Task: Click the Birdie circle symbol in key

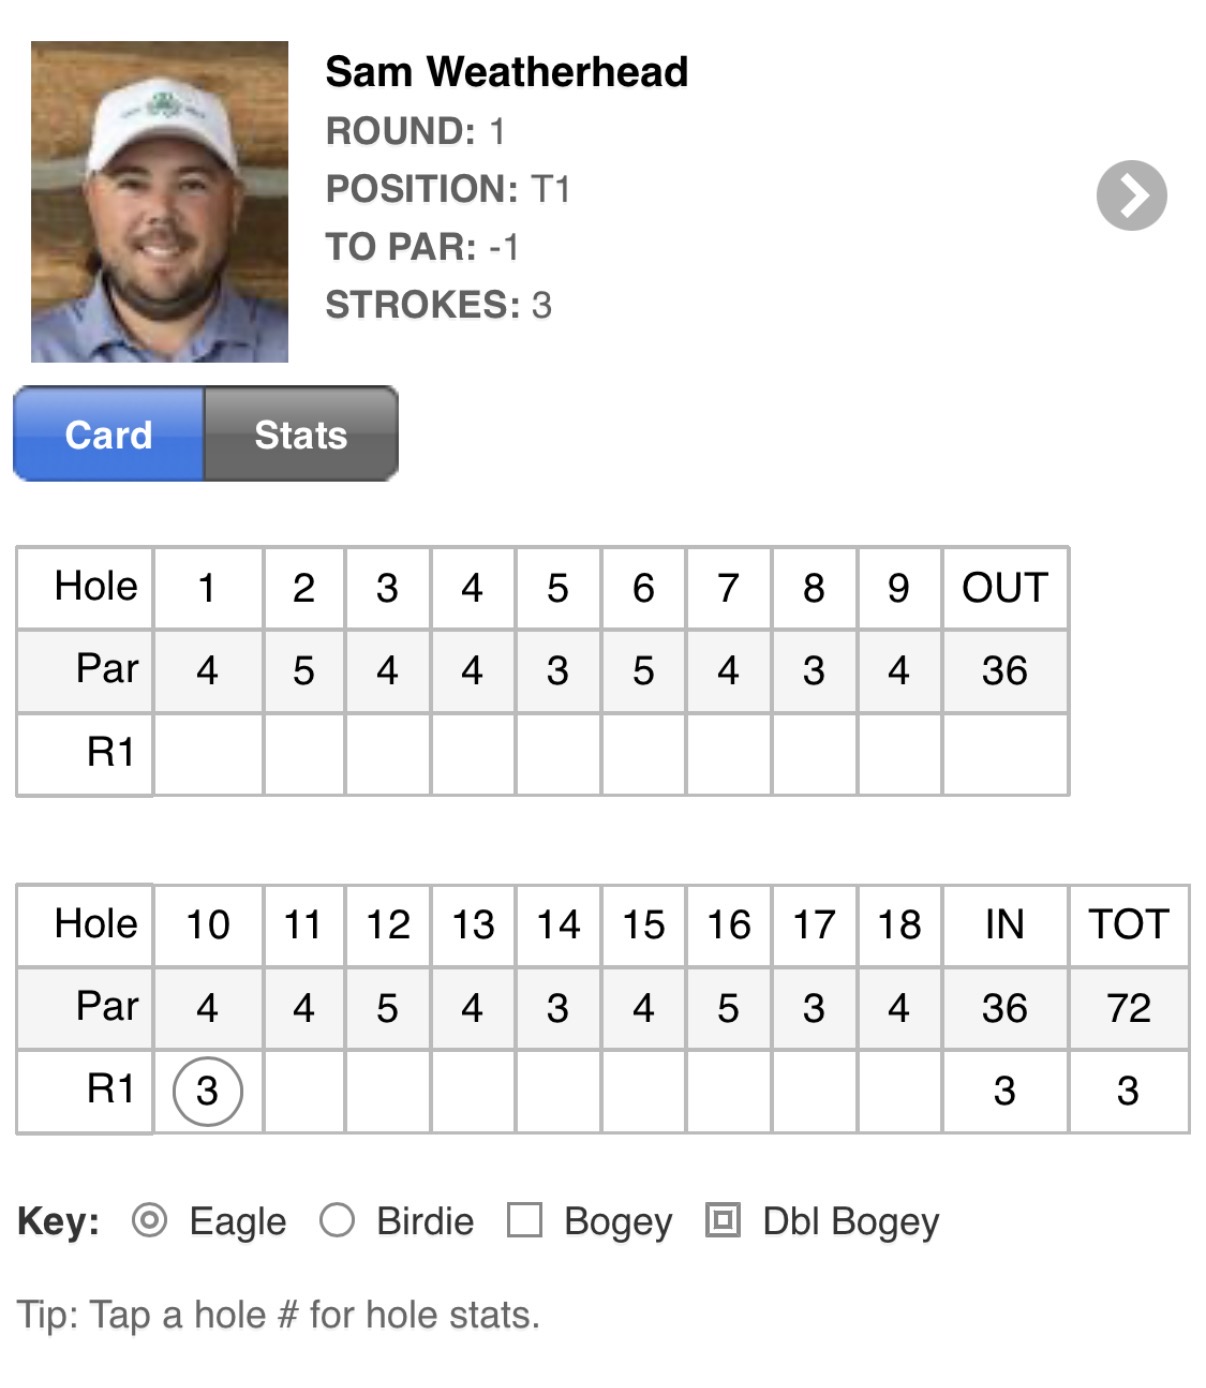Action: tap(337, 1220)
